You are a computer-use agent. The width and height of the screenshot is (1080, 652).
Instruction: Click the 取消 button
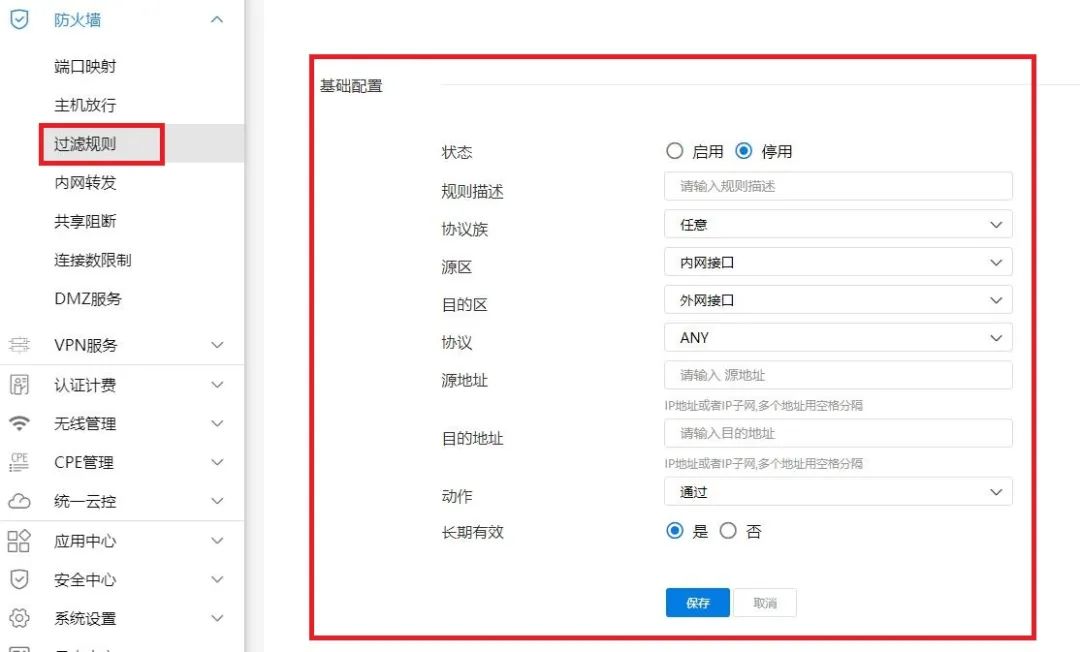[x=765, y=602]
